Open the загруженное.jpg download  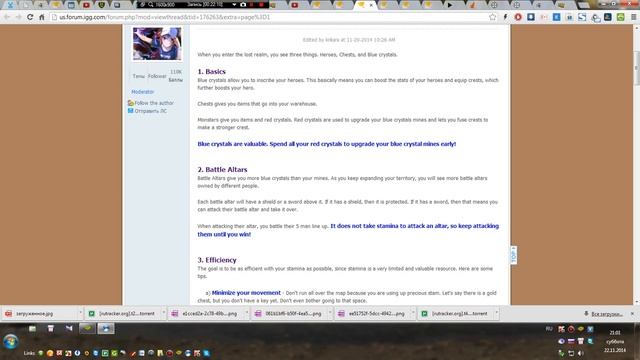[39, 313]
